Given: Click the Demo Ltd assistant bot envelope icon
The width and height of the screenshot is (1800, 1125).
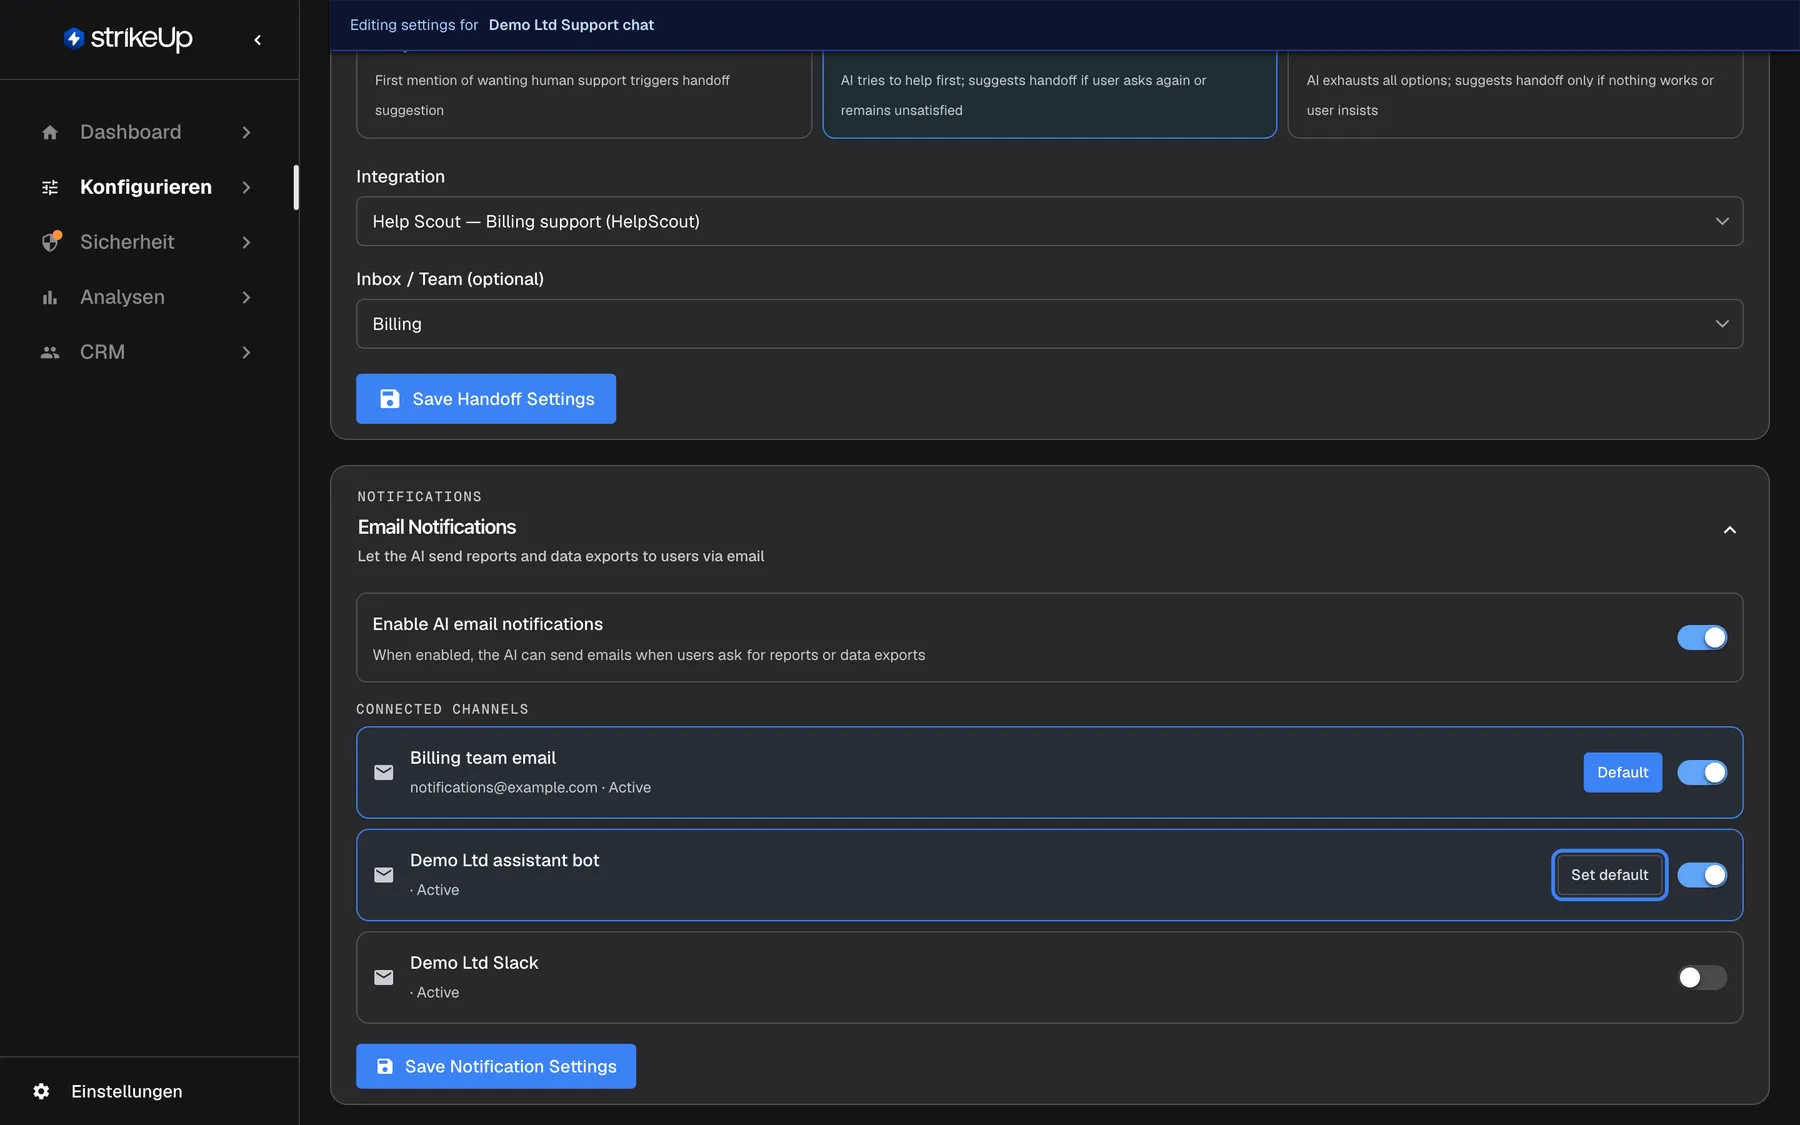Looking at the screenshot, I should (x=384, y=875).
